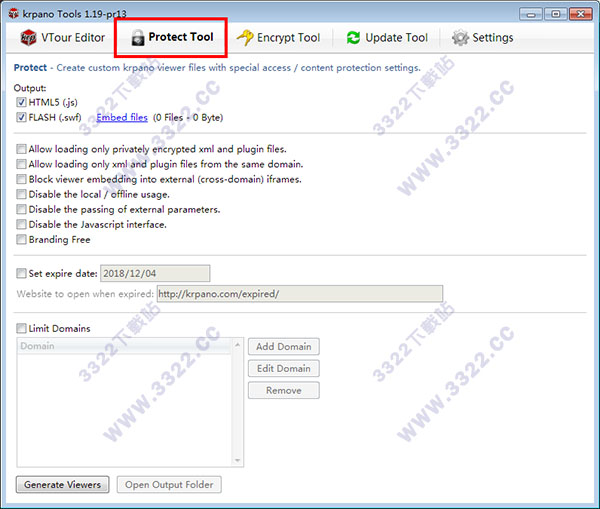600x509 pixels.
Task: Open the Encrypt Tool tab
Action: click(279, 38)
